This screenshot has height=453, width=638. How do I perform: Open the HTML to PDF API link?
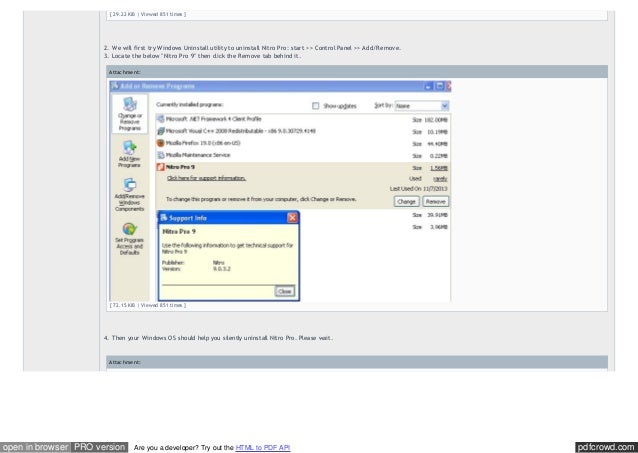(263, 447)
